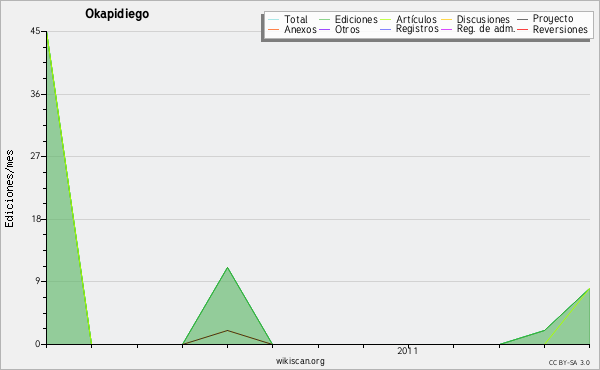Image resolution: width=600 pixels, height=370 pixels.
Task: Click the 27 y-axis value
Action: [x=35, y=156]
